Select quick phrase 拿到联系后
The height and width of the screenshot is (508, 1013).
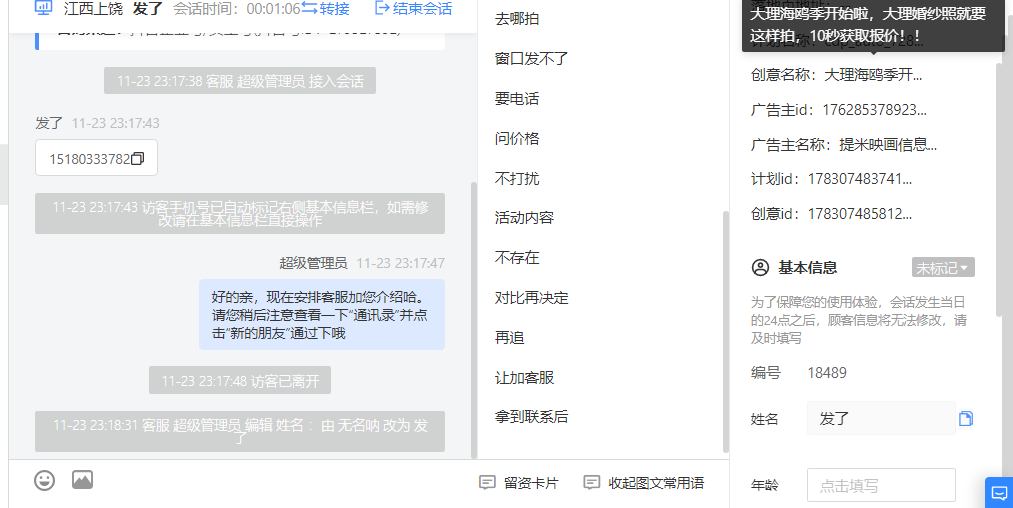tap(532, 417)
